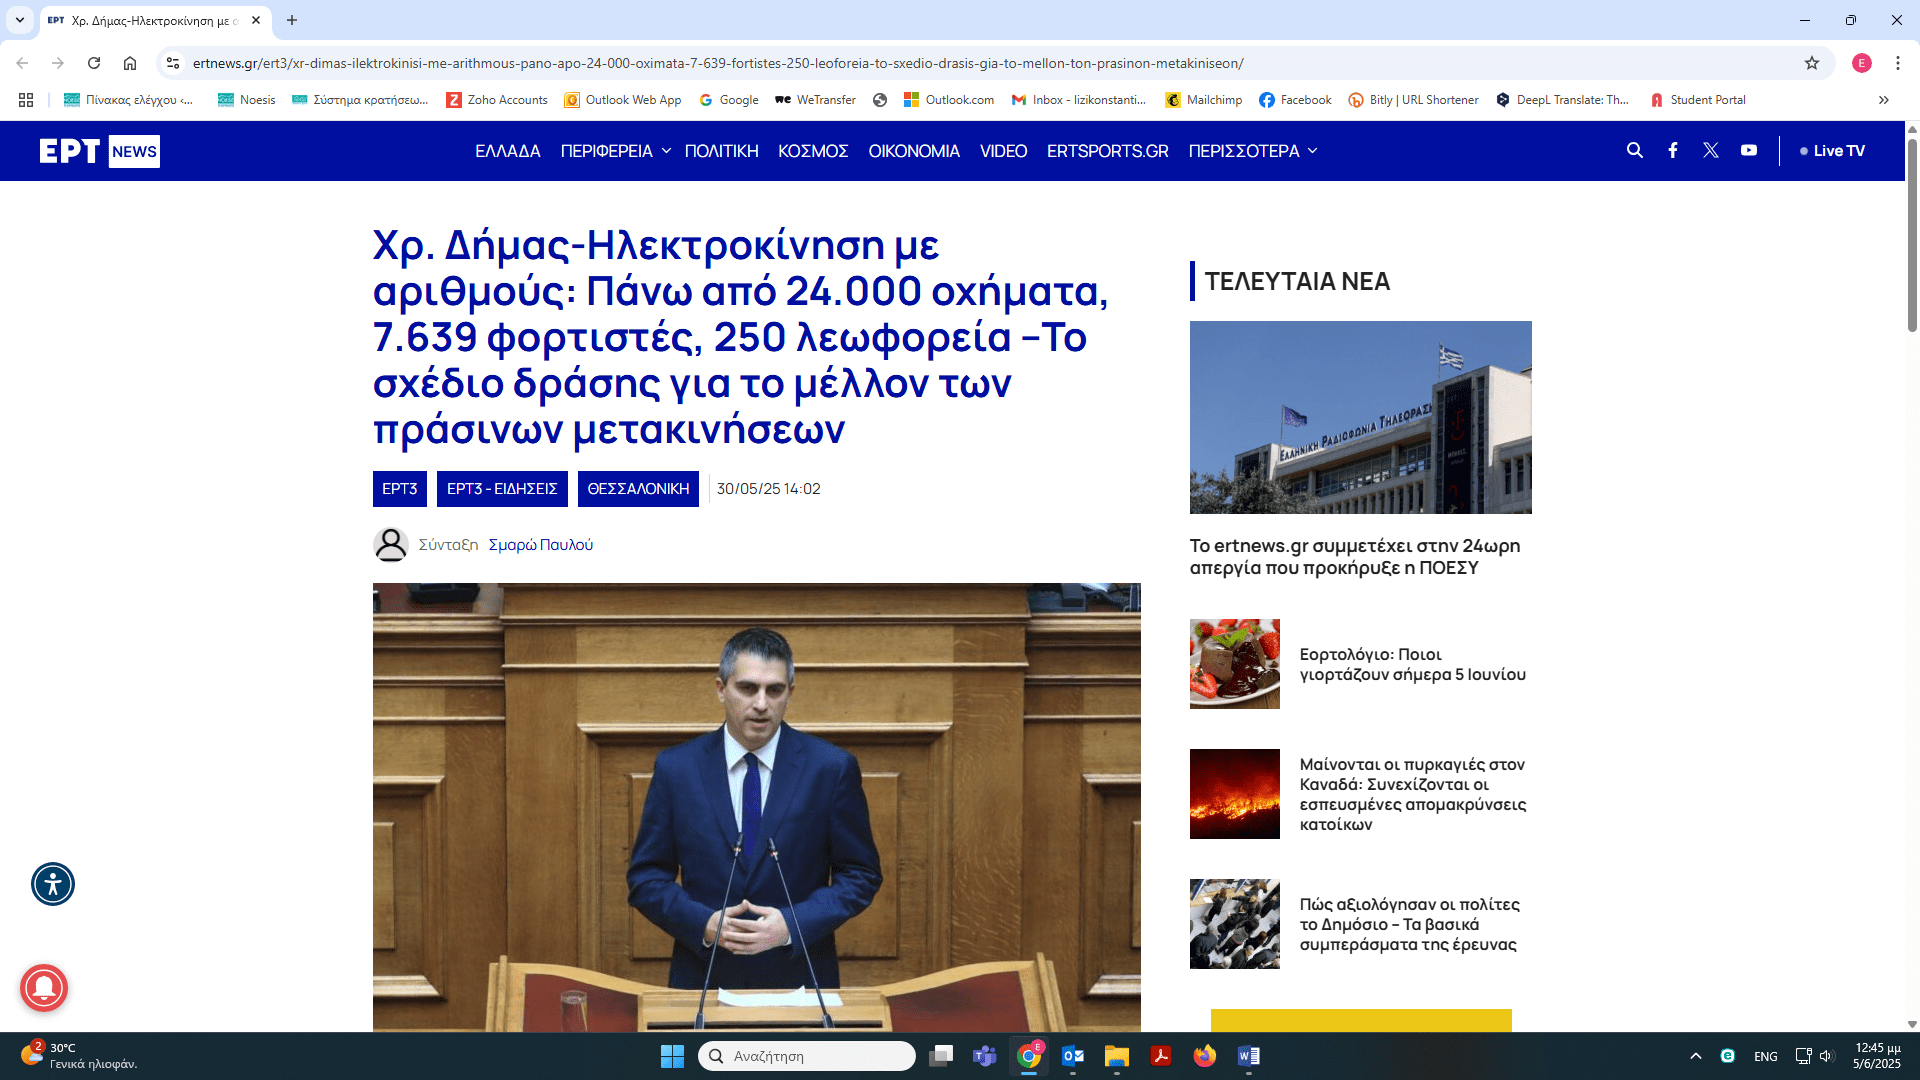Click the Windows taskbar search field
The width and height of the screenshot is (1920, 1080).
pyautogui.click(x=806, y=1056)
